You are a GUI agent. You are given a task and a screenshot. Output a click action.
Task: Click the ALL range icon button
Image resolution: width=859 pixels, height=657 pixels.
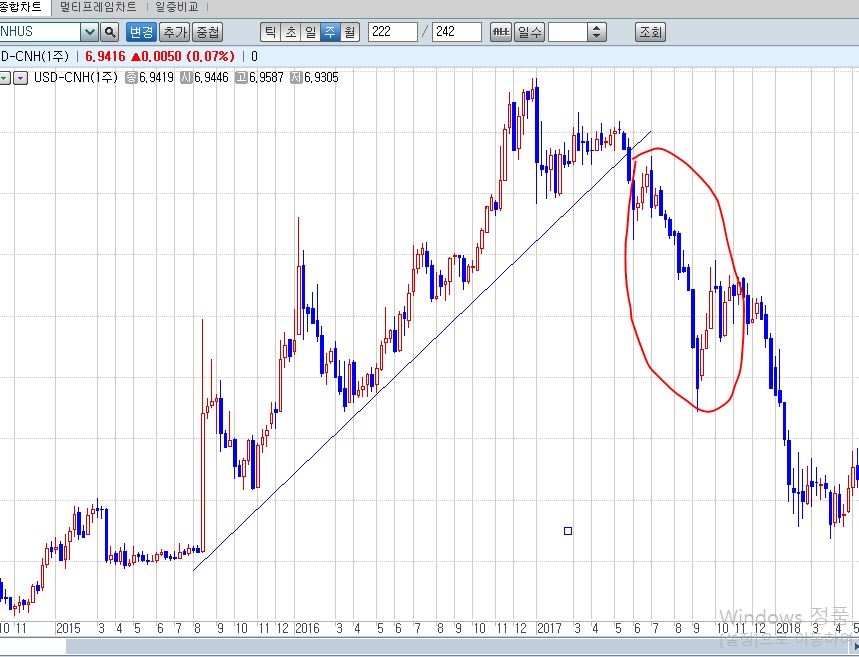point(500,32)
